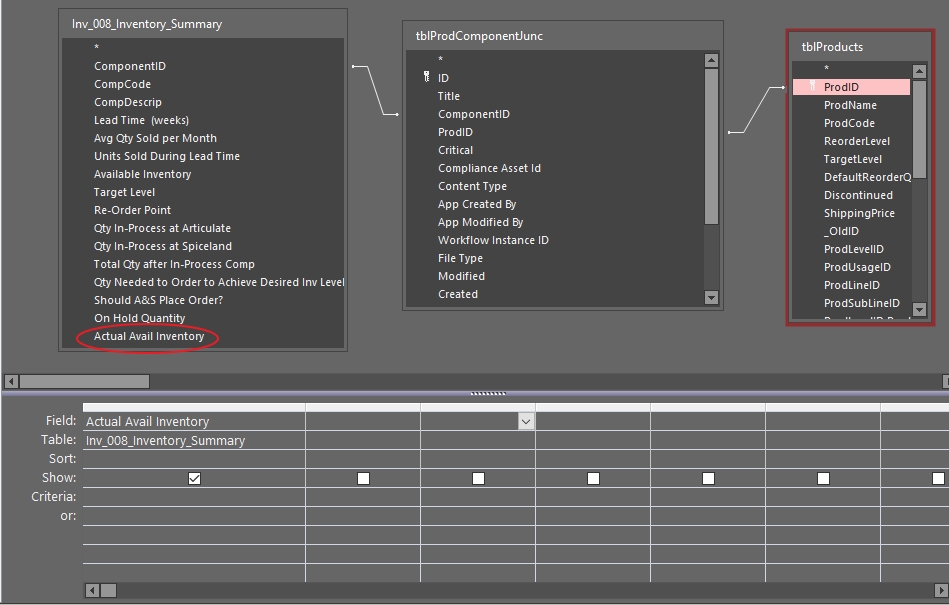The image size is (949, 605).
Task: Select the ProdName field in tblProducts
Action: click(x=852, y=105)
